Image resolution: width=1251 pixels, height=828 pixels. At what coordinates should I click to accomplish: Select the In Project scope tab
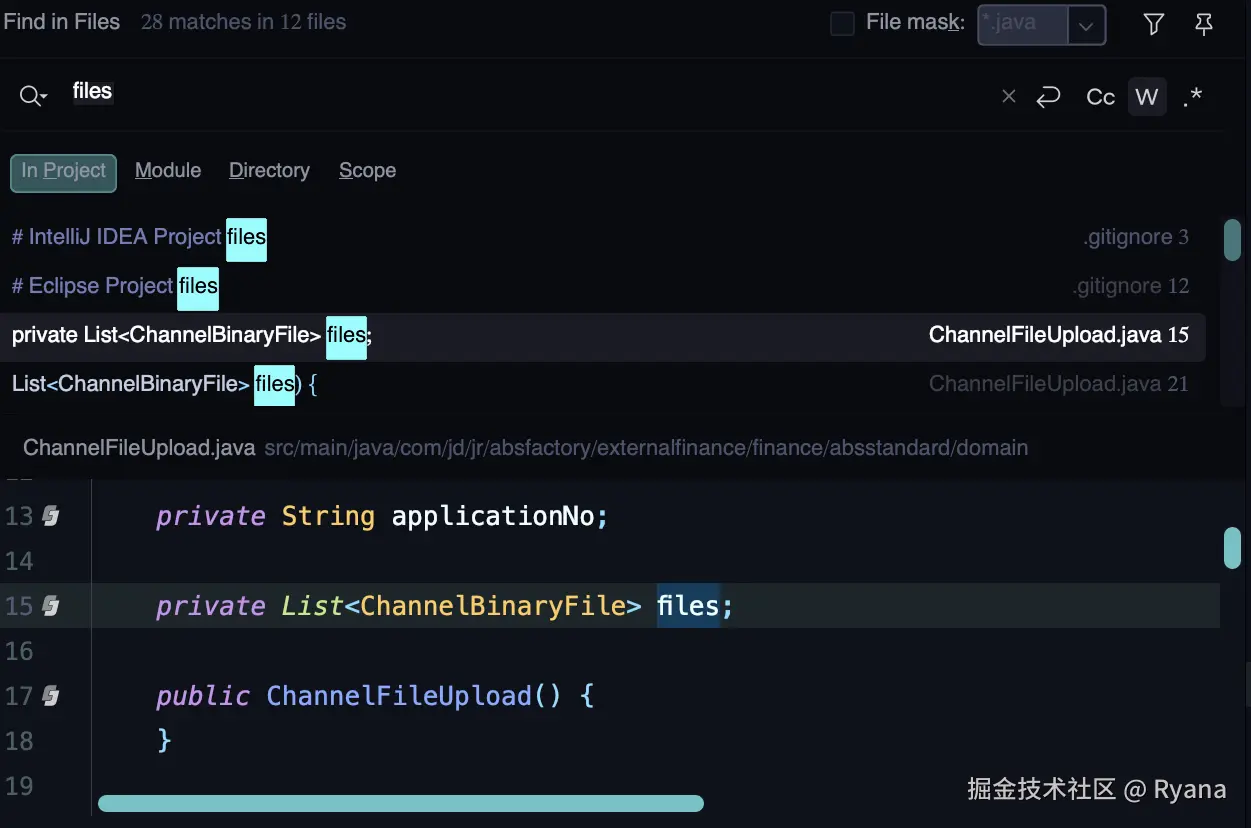click(x=64, y=172)
